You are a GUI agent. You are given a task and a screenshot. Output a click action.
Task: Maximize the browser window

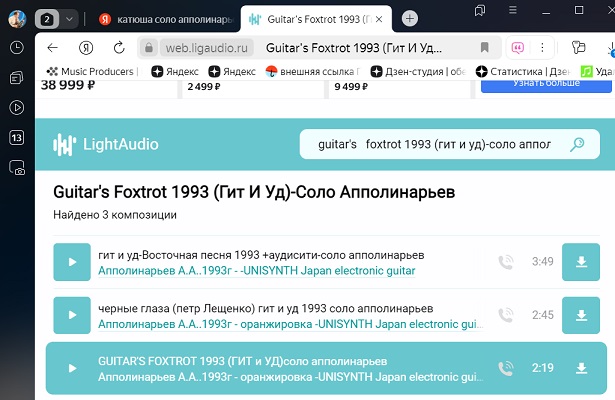(x=579, y=10)
